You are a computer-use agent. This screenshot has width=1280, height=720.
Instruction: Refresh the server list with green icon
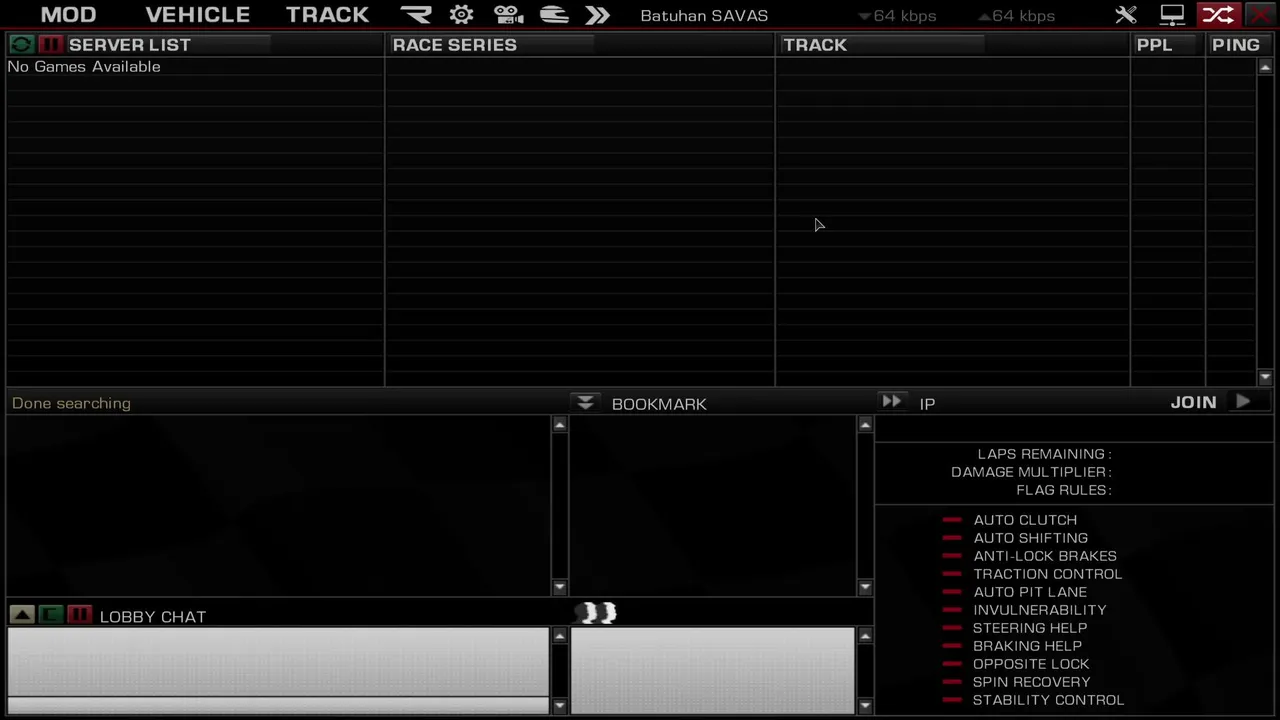point(21,45)
